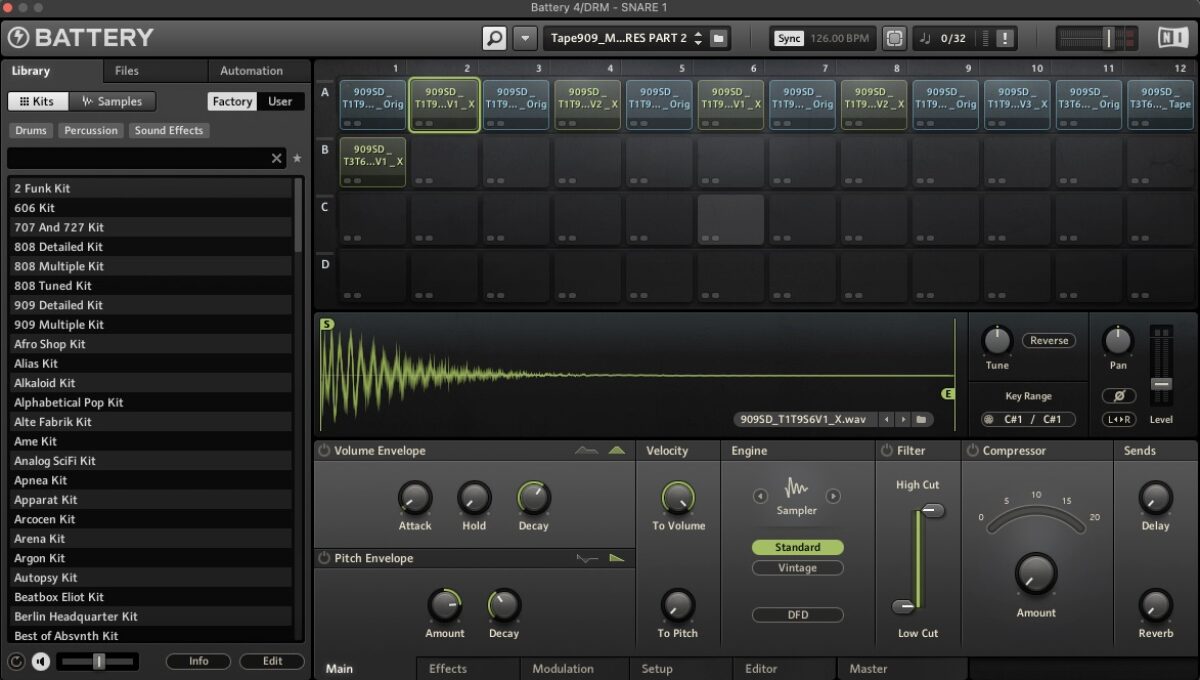Screen dimensions: 1200x680
Task: Click the Level fader handle
Action: point(1161,384)
